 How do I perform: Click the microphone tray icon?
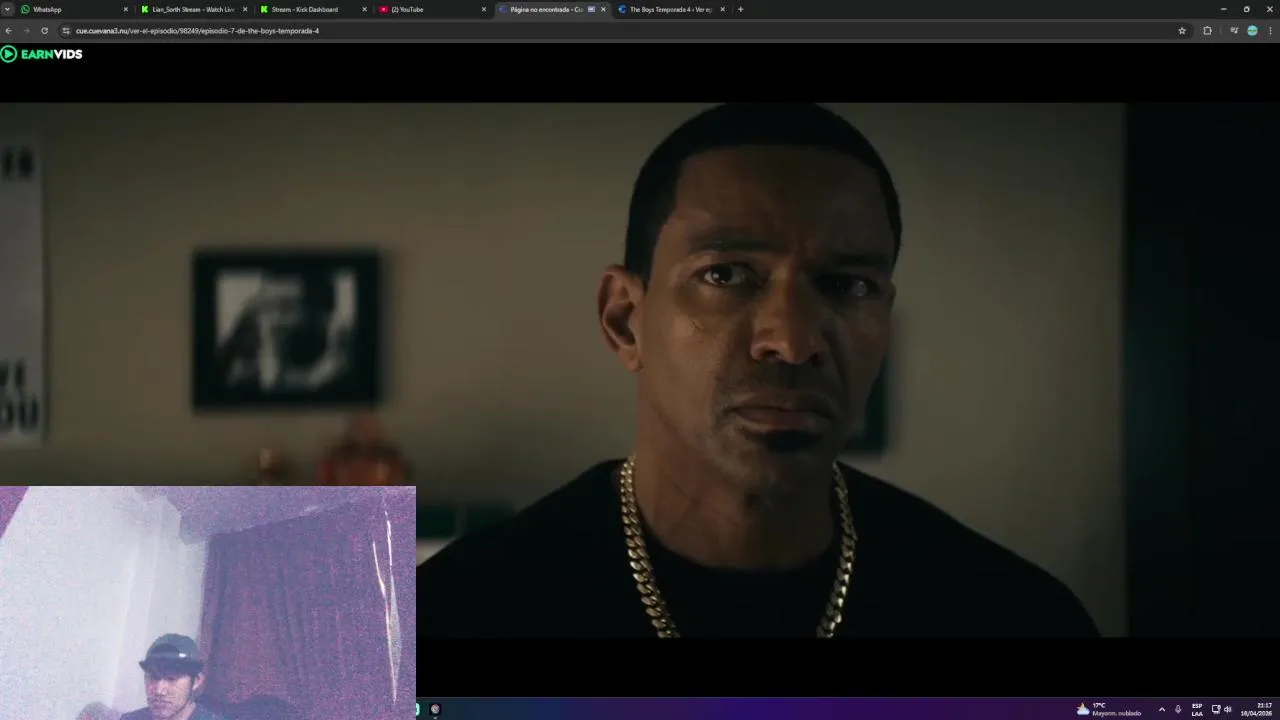pos(1178,709)
